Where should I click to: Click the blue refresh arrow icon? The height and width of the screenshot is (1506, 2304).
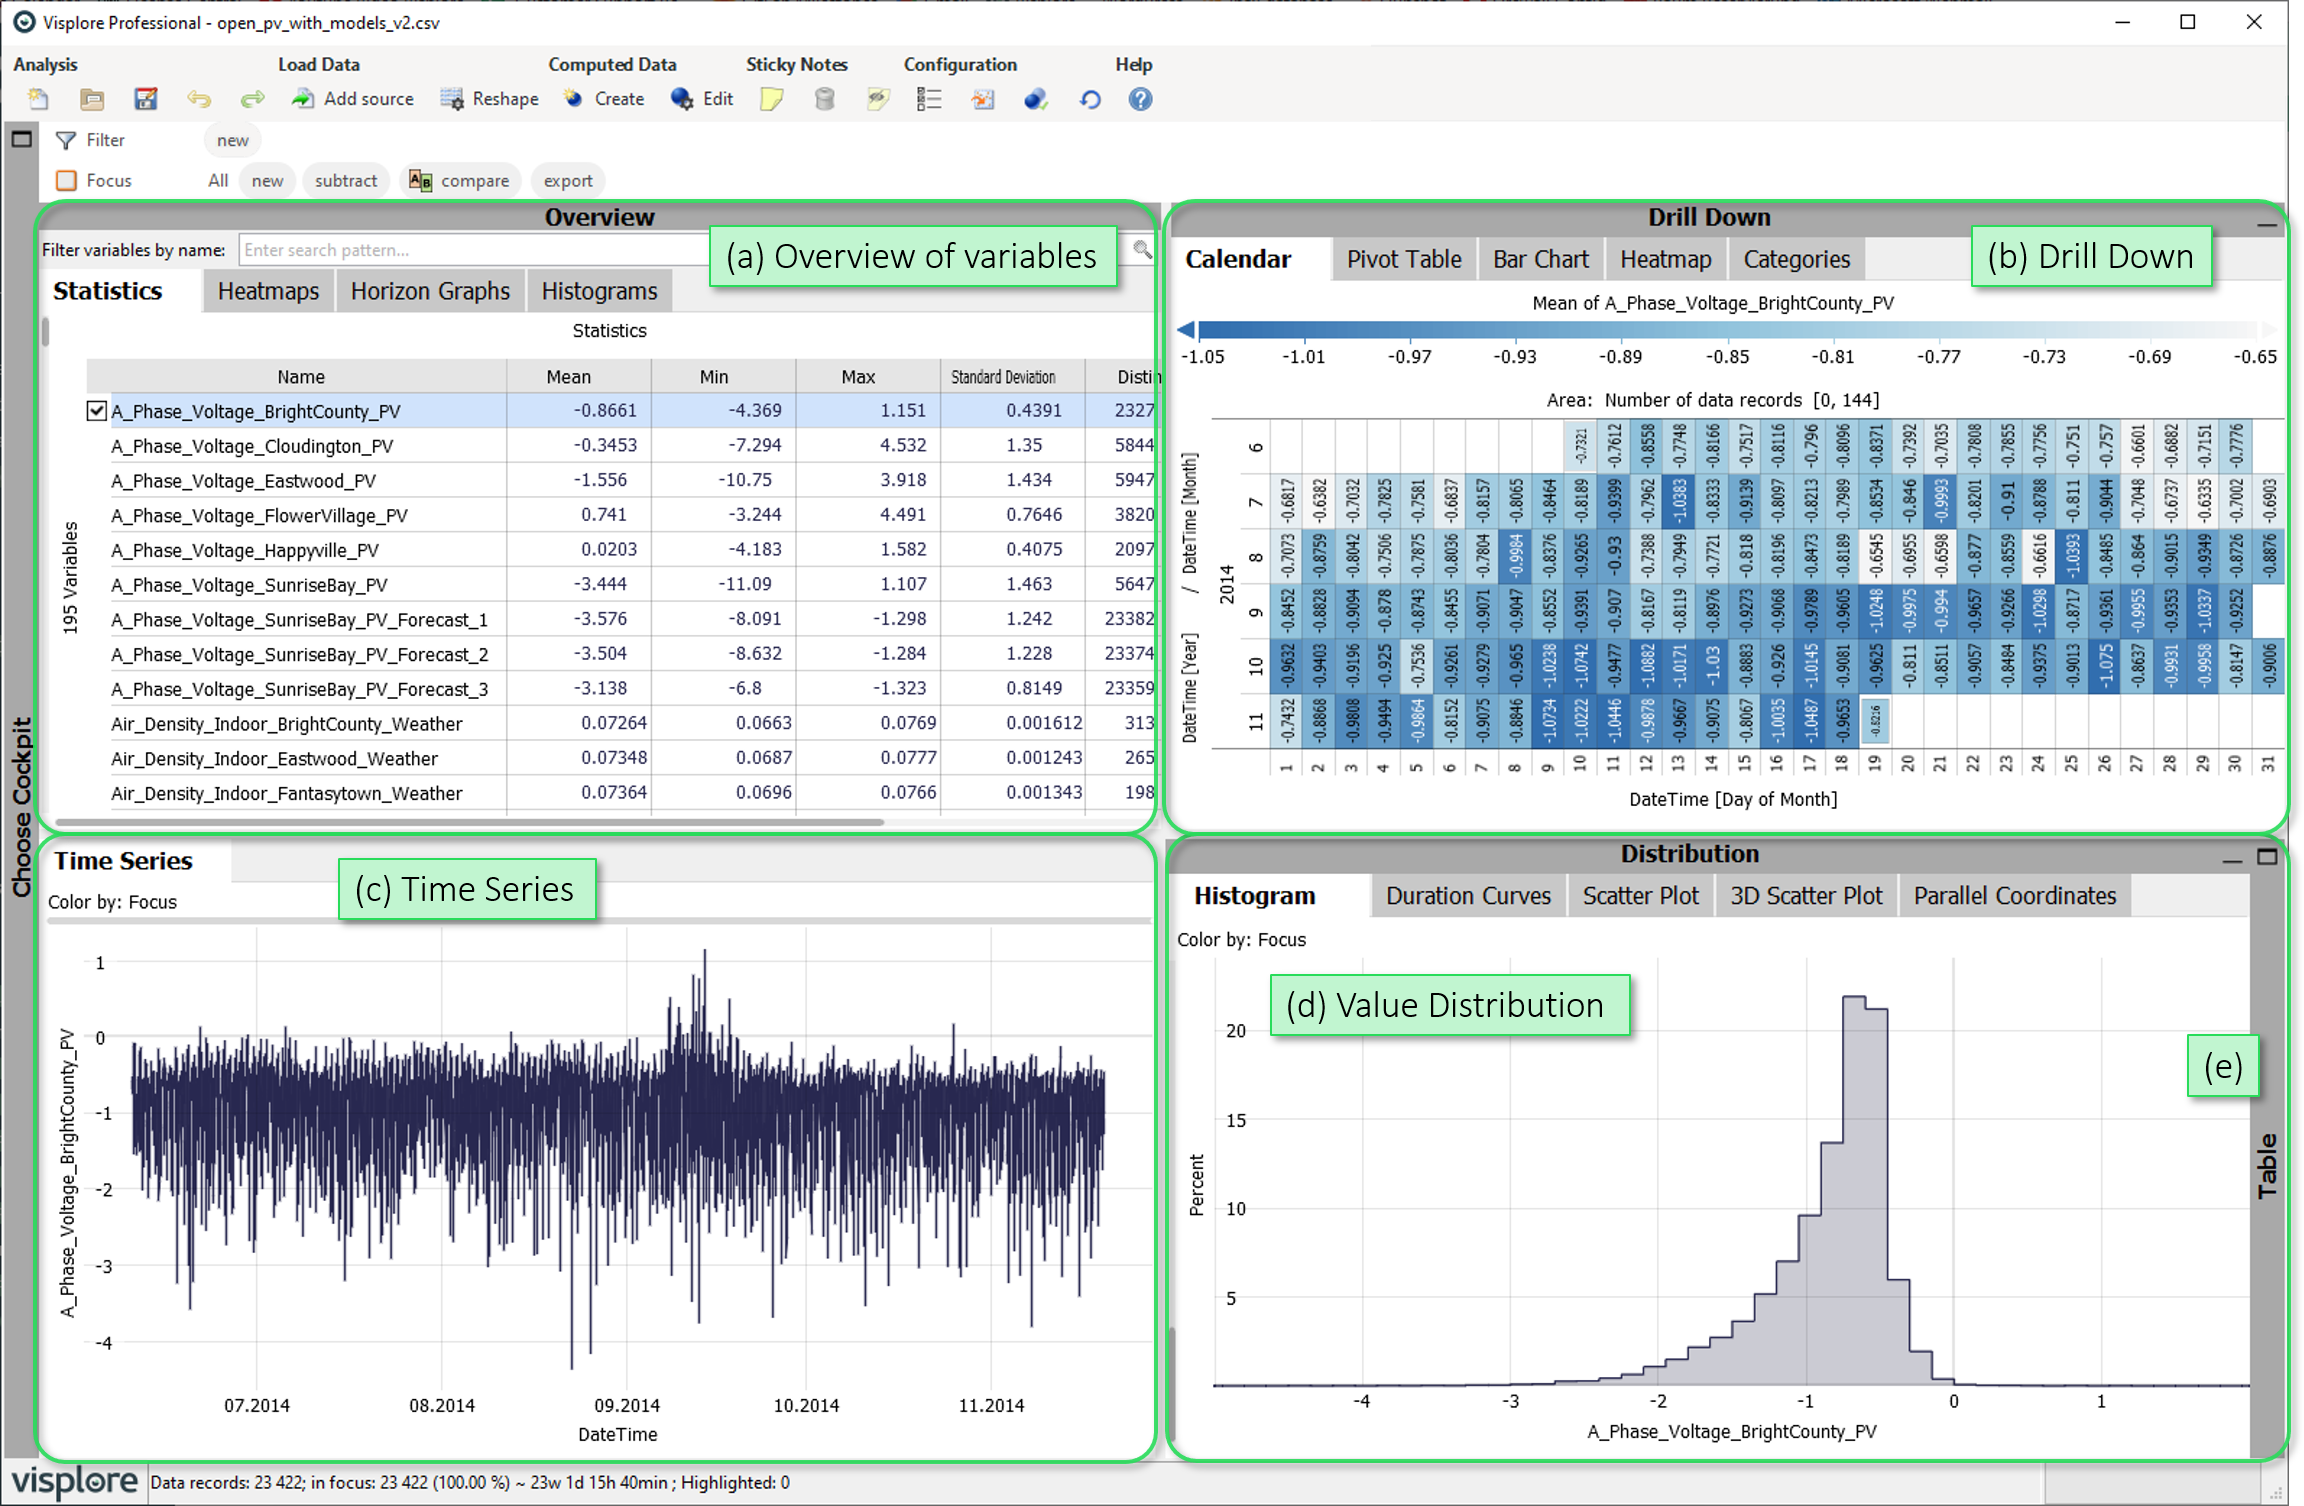pyautogui.click(x=1090, y=99)
